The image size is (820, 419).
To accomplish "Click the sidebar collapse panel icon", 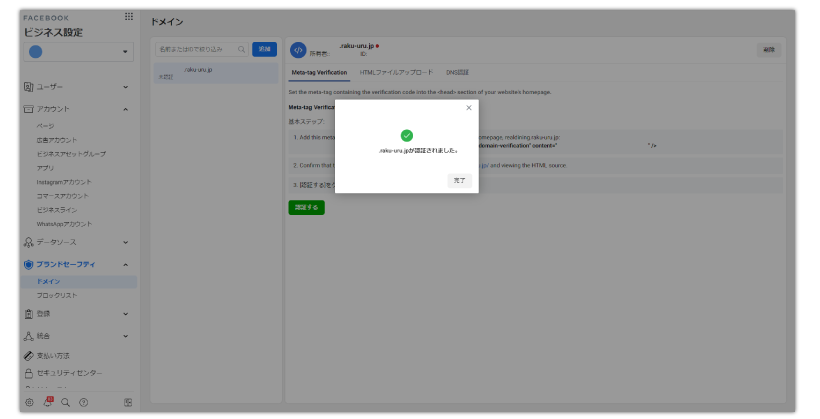I will click(128, 402).
